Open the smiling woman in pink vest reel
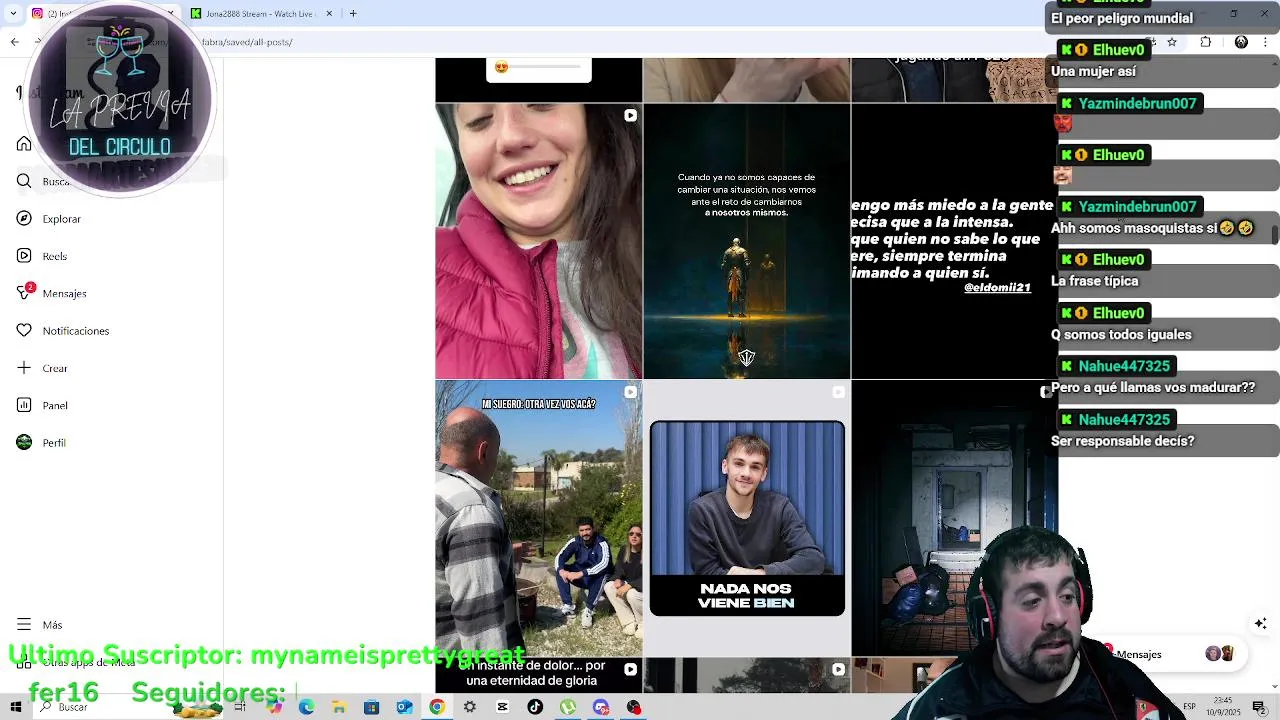 pyautogui.click(x=539, y=241)
